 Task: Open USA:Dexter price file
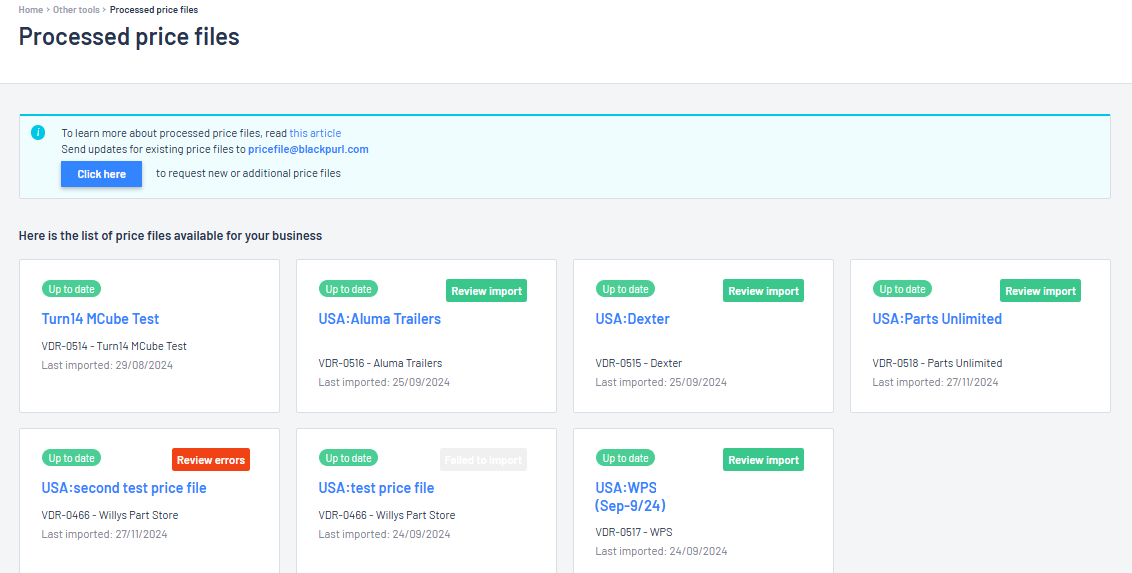(x=632, y=318)
